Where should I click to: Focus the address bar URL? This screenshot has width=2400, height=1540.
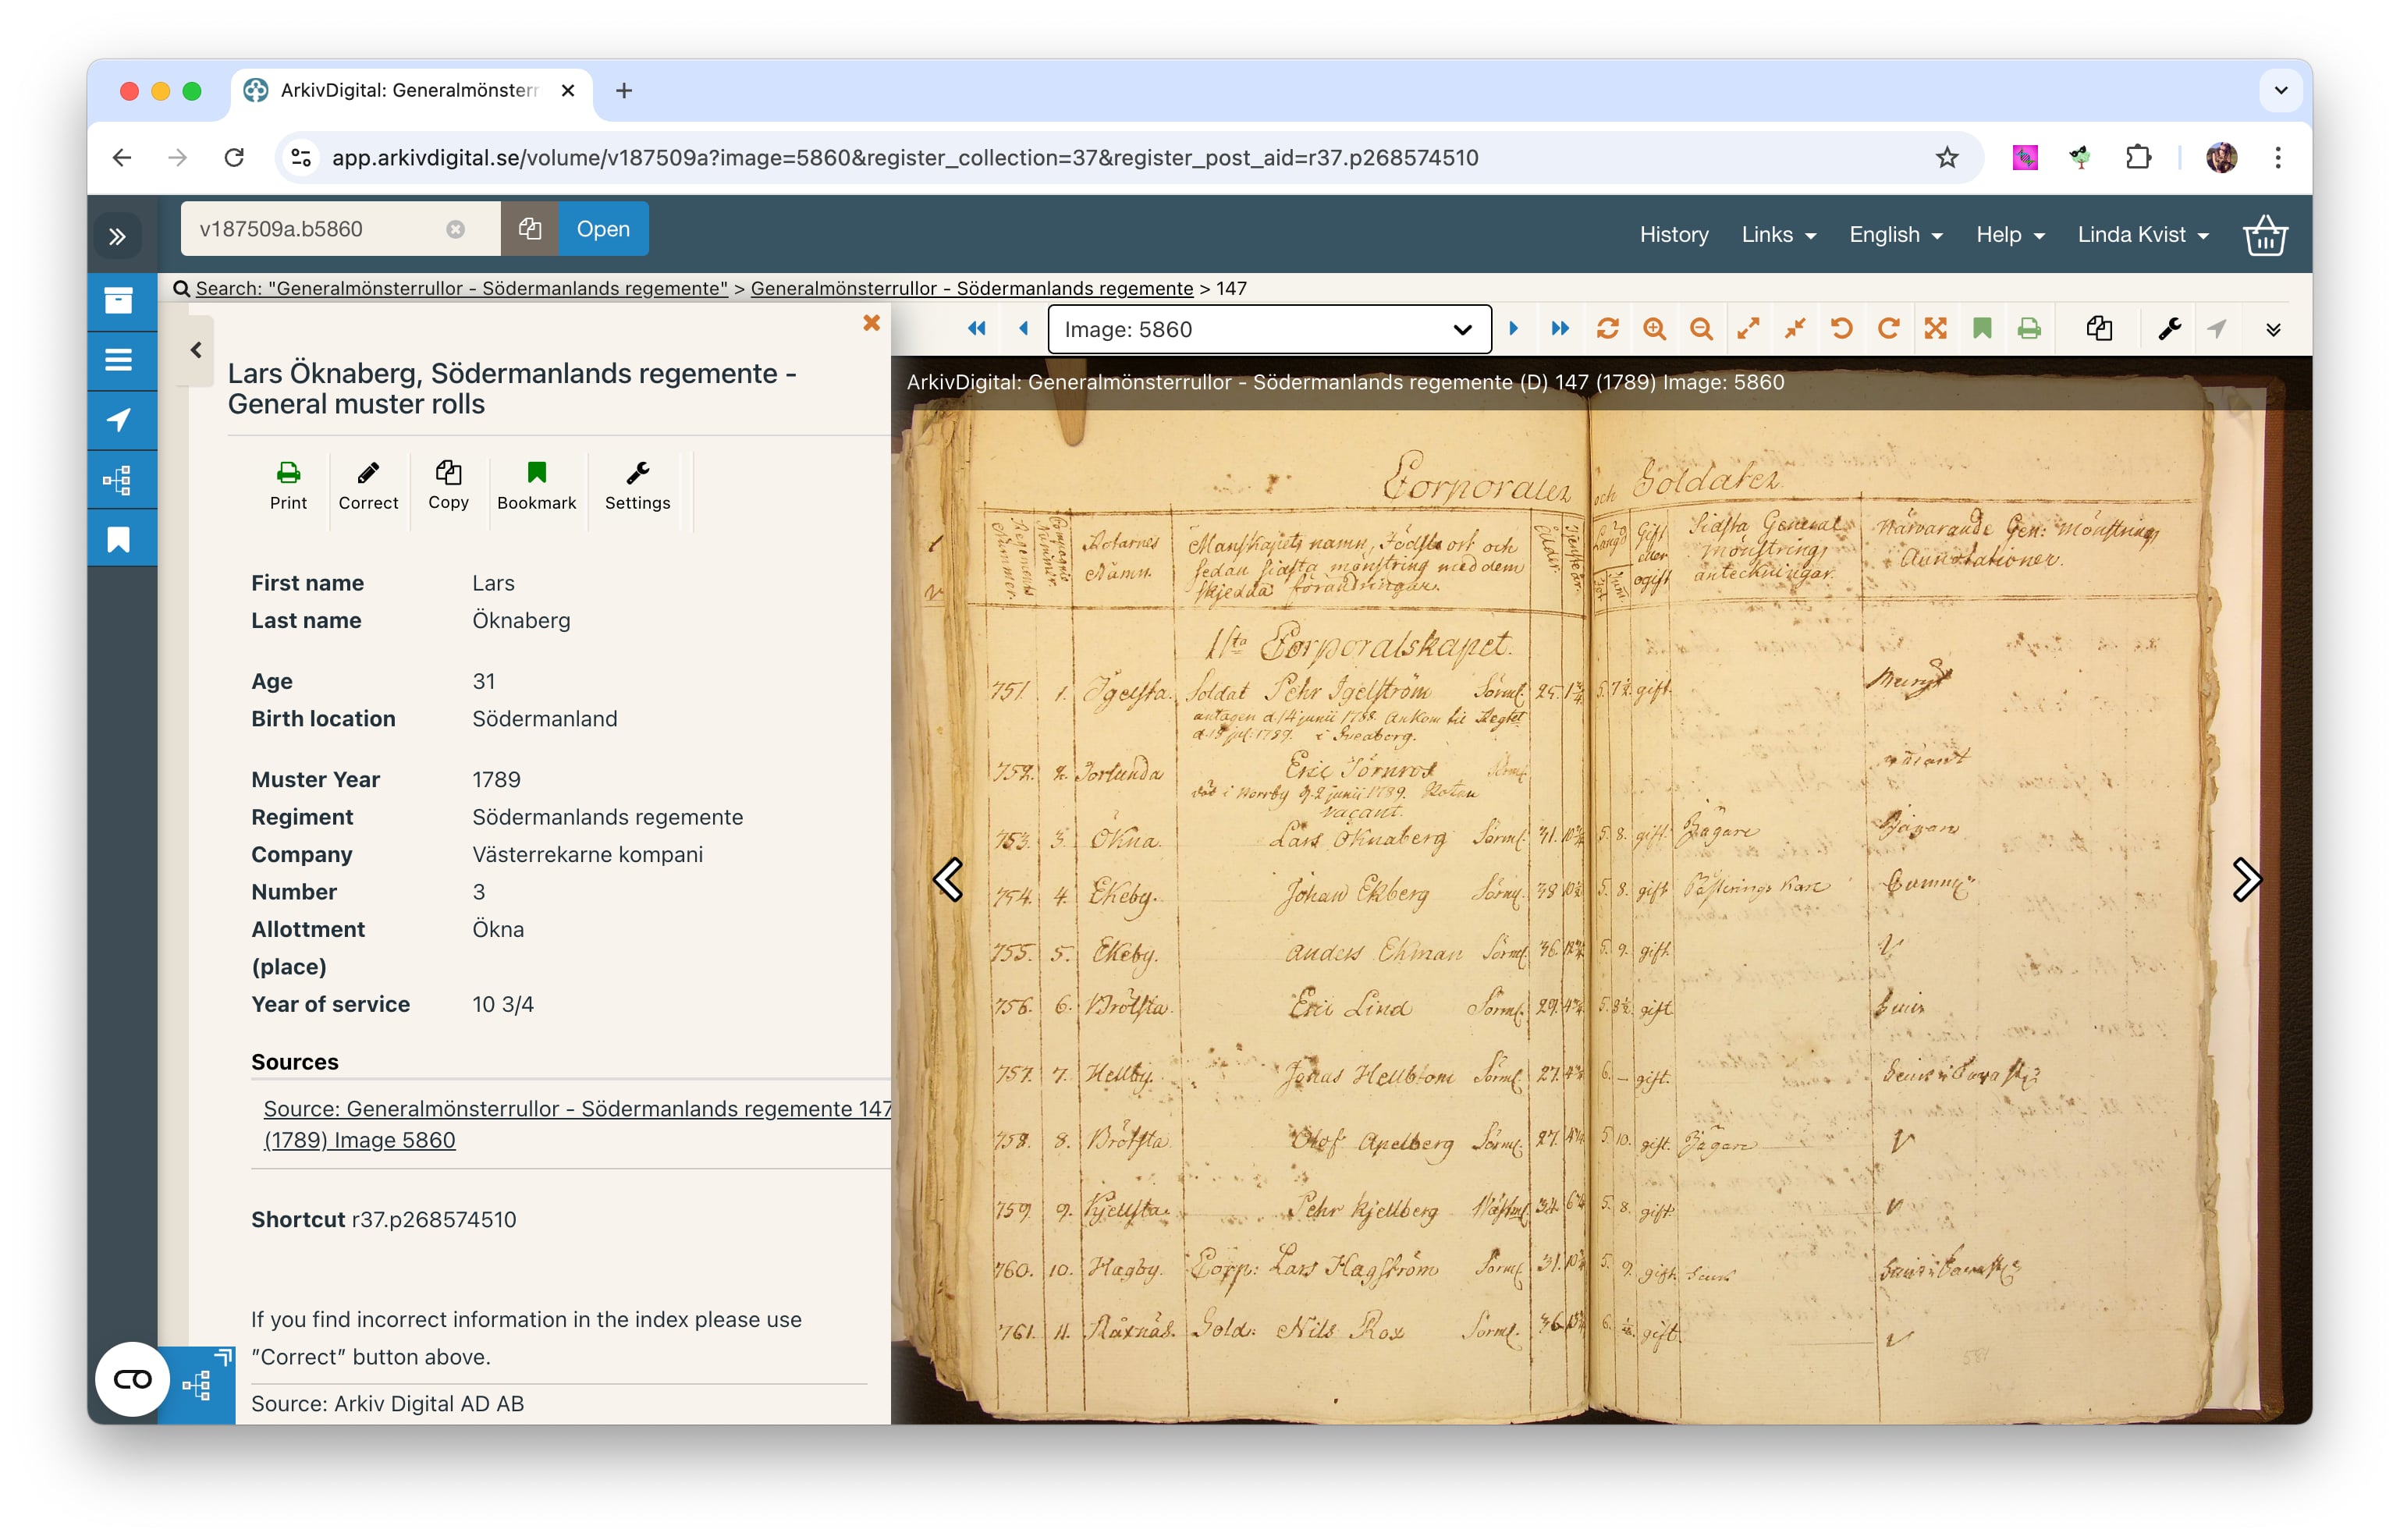click(904, 158)
